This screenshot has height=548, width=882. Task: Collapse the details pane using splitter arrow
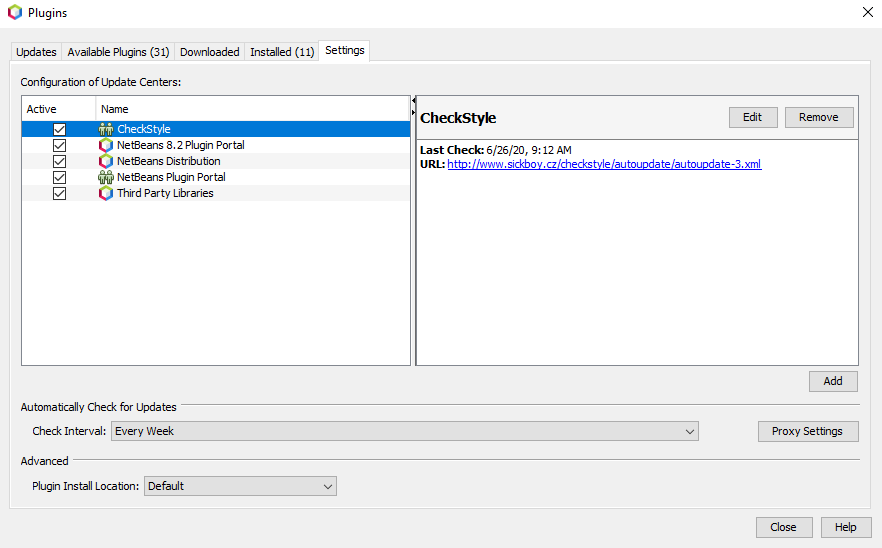point(413,113)
